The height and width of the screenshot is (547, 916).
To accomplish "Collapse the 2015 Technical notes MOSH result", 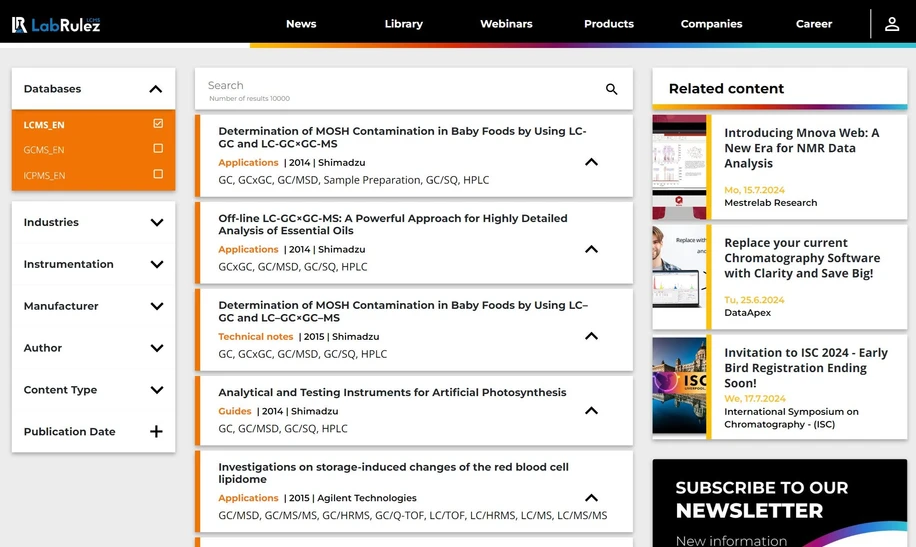I will (x=591, y=336).
